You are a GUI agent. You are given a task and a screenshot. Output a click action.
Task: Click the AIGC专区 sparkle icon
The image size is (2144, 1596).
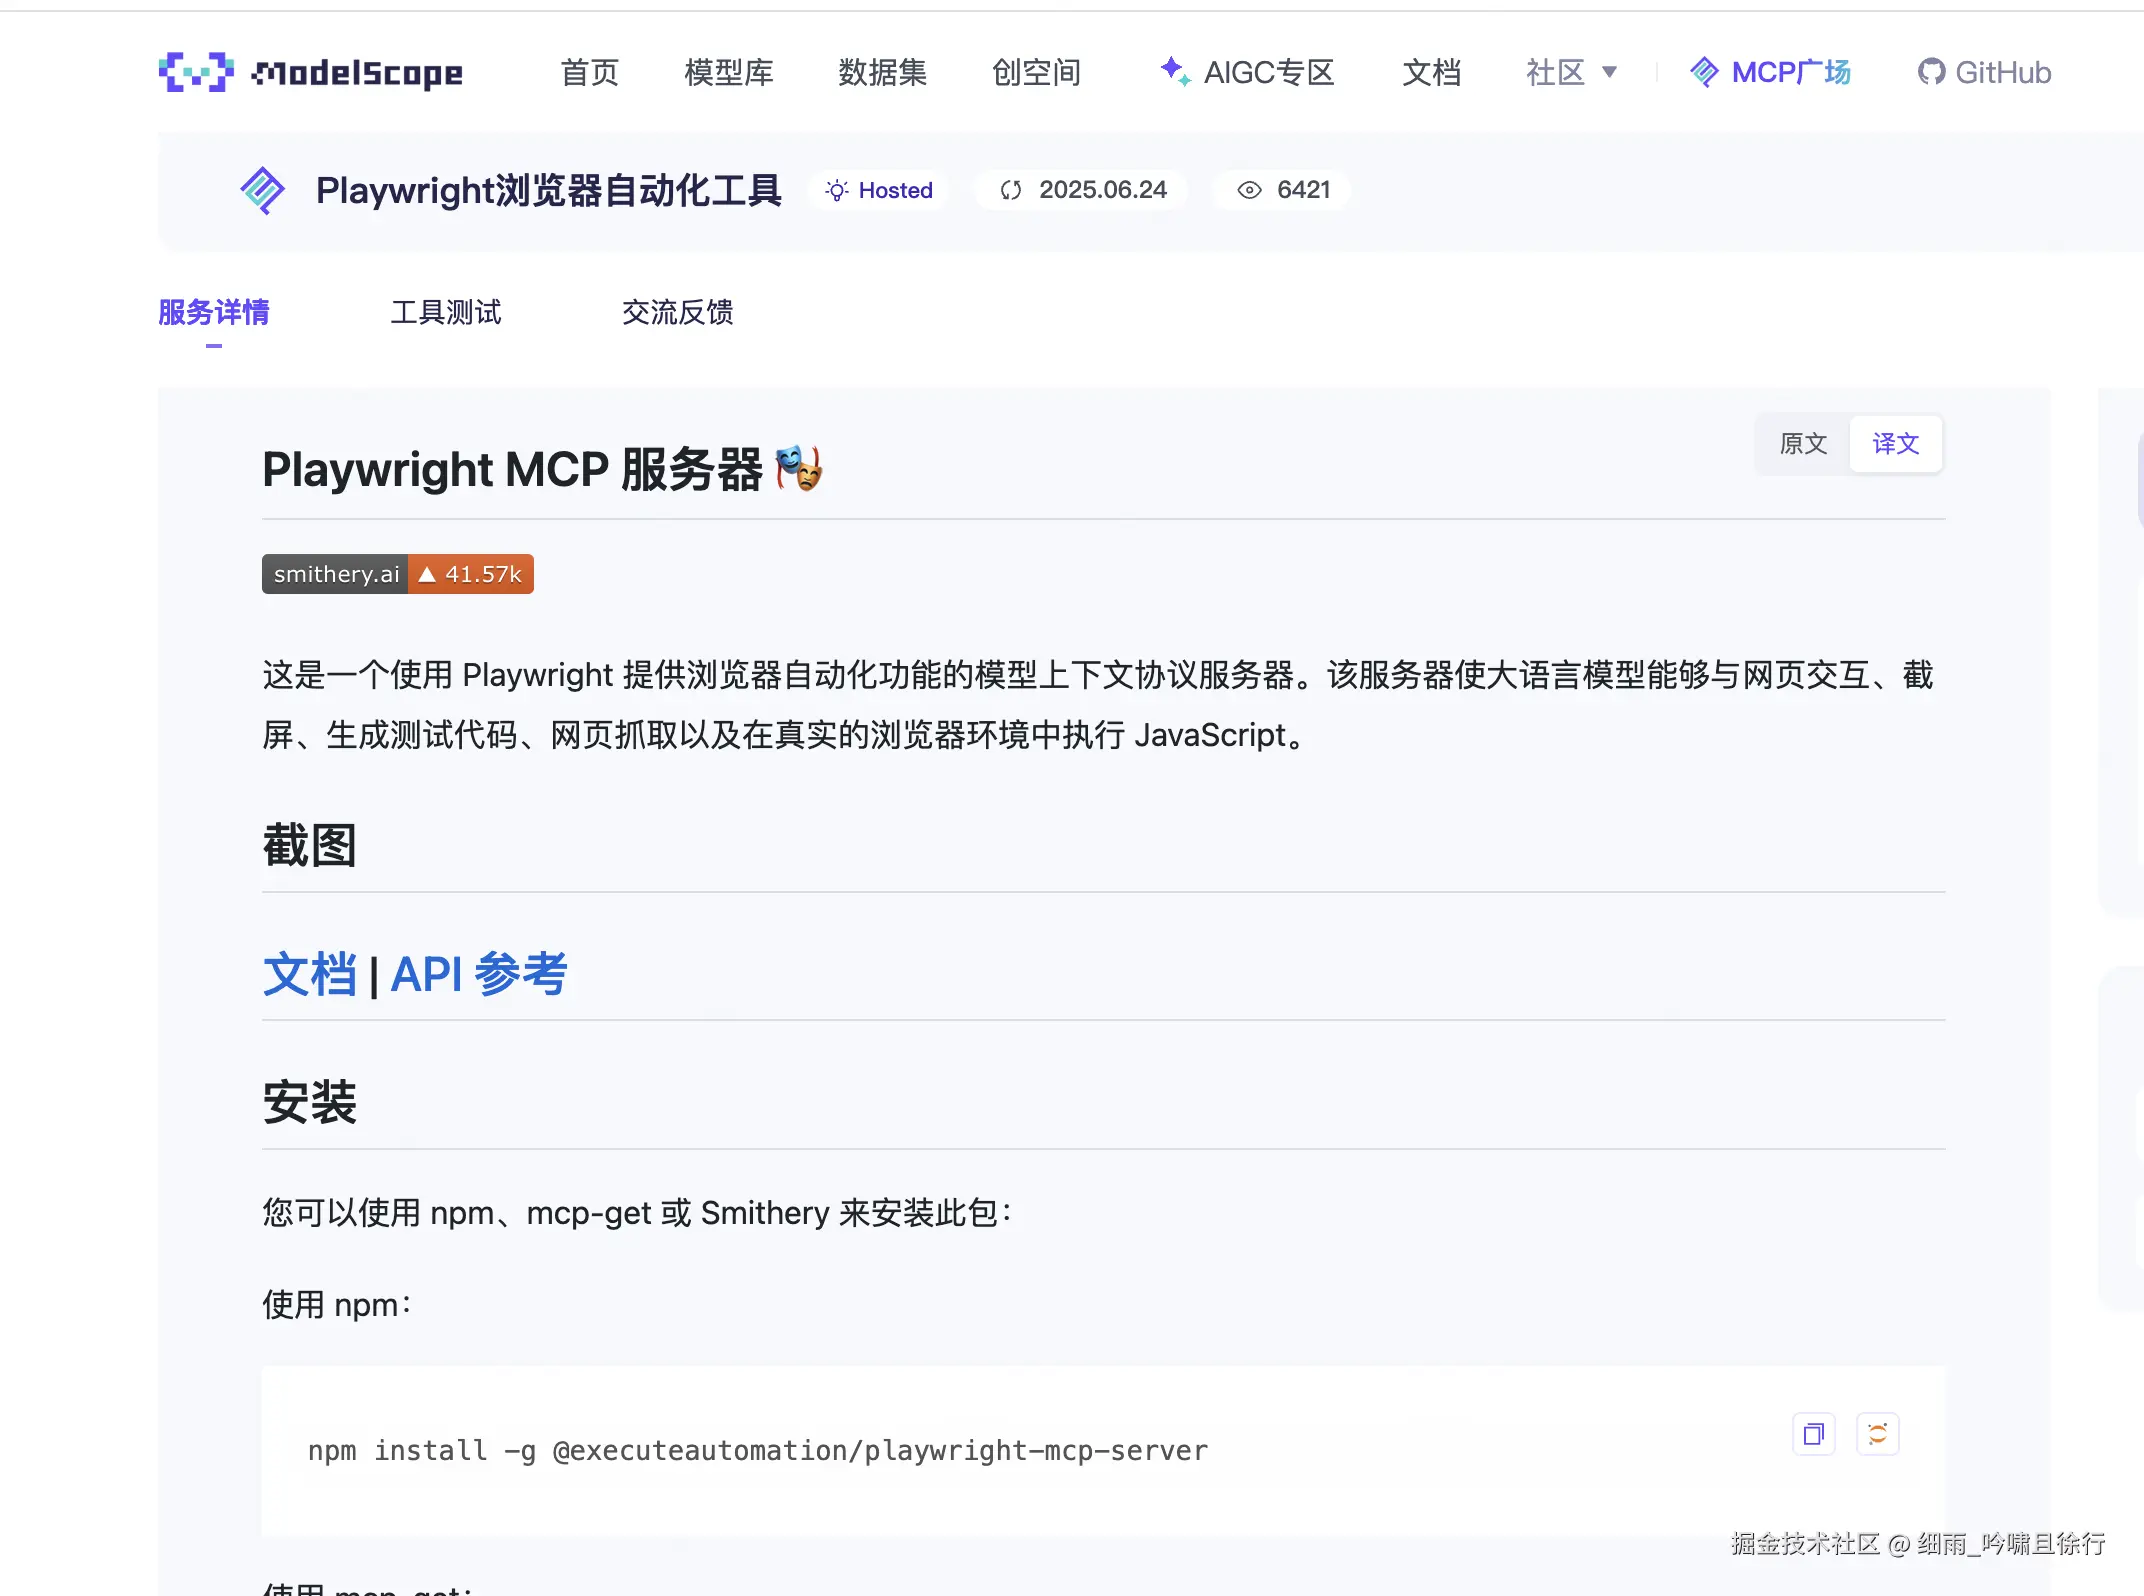(x=1174, y=71)
